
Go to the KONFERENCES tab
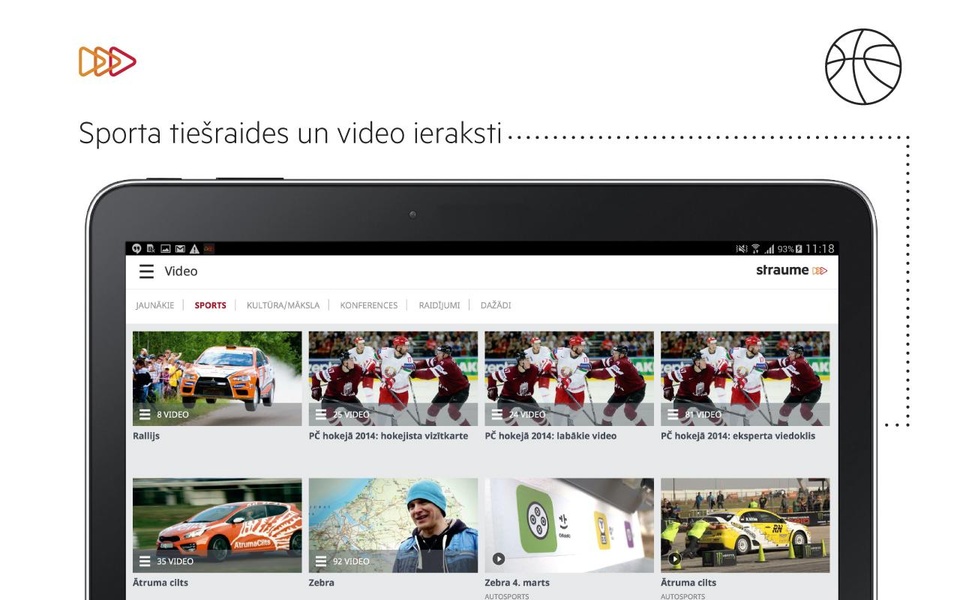369,305
